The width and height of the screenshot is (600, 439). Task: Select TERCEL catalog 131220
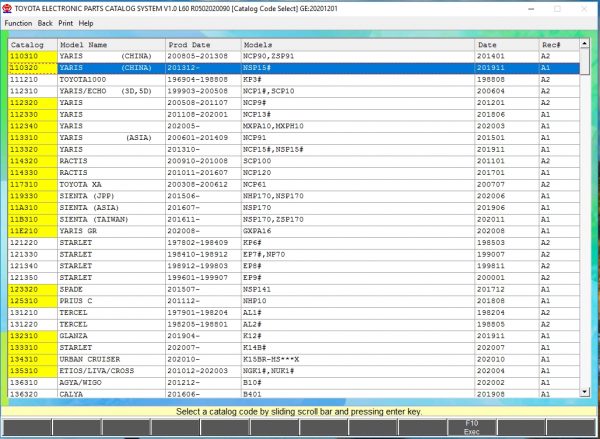tap(293, 325)
